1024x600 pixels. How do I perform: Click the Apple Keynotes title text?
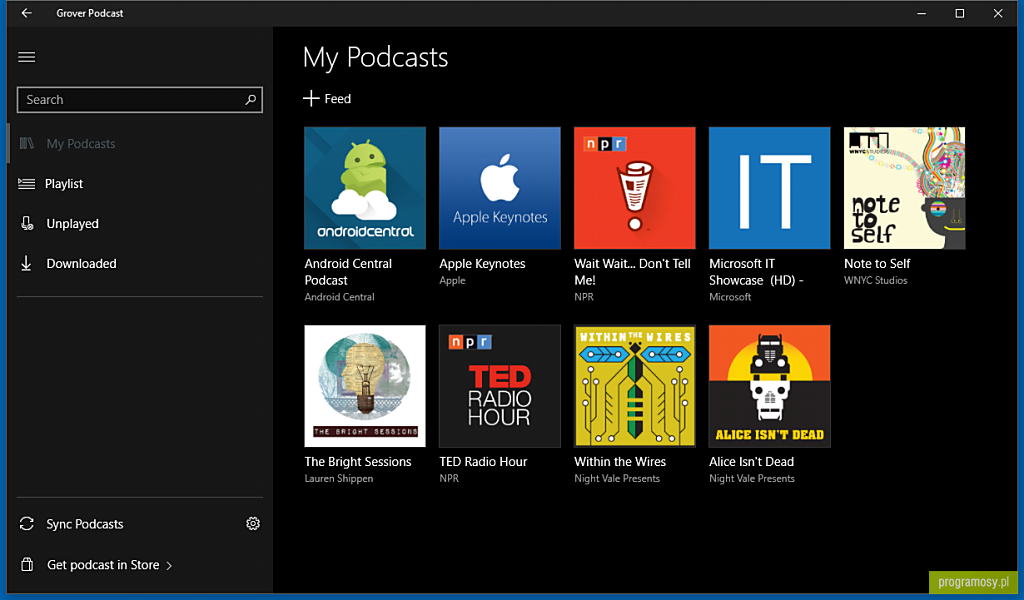click(x=482, y=264)
